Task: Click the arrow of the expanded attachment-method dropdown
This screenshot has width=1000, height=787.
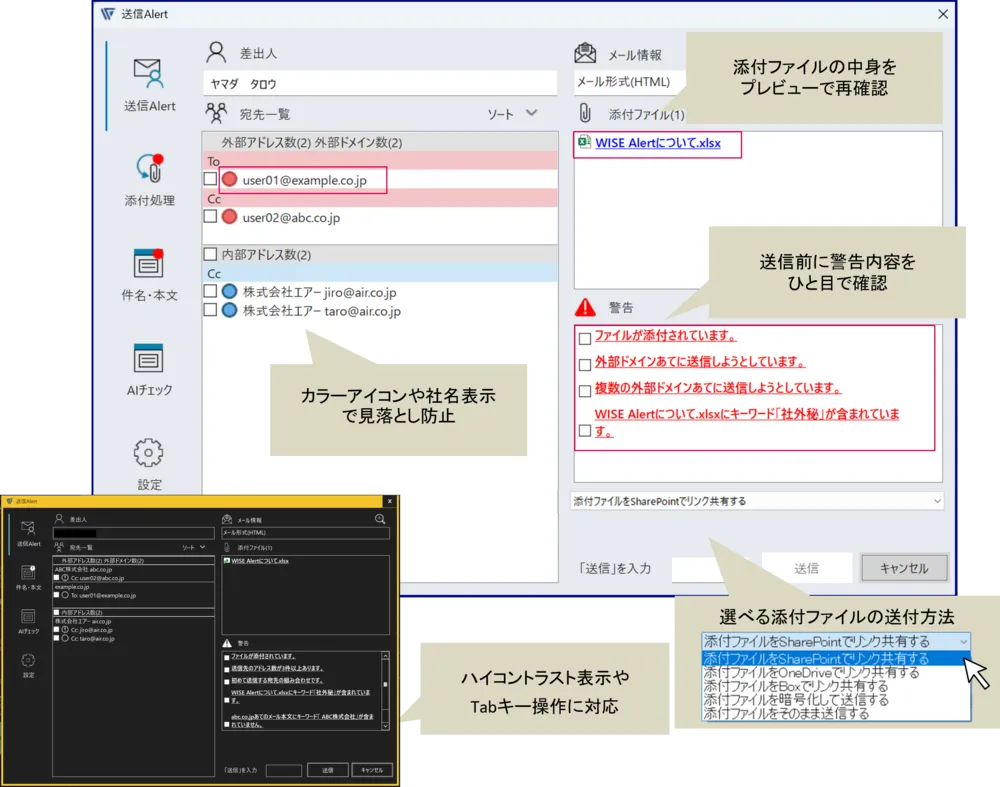Action: tap(963, 641)
